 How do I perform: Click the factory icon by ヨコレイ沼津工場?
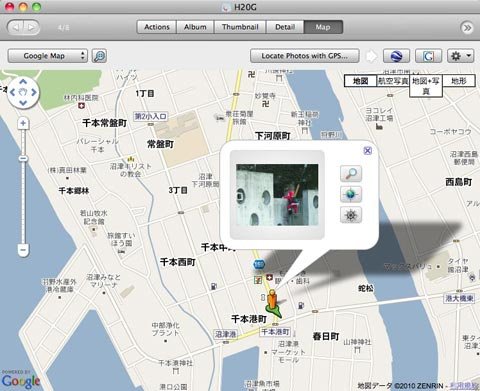[x=379, y=126]
